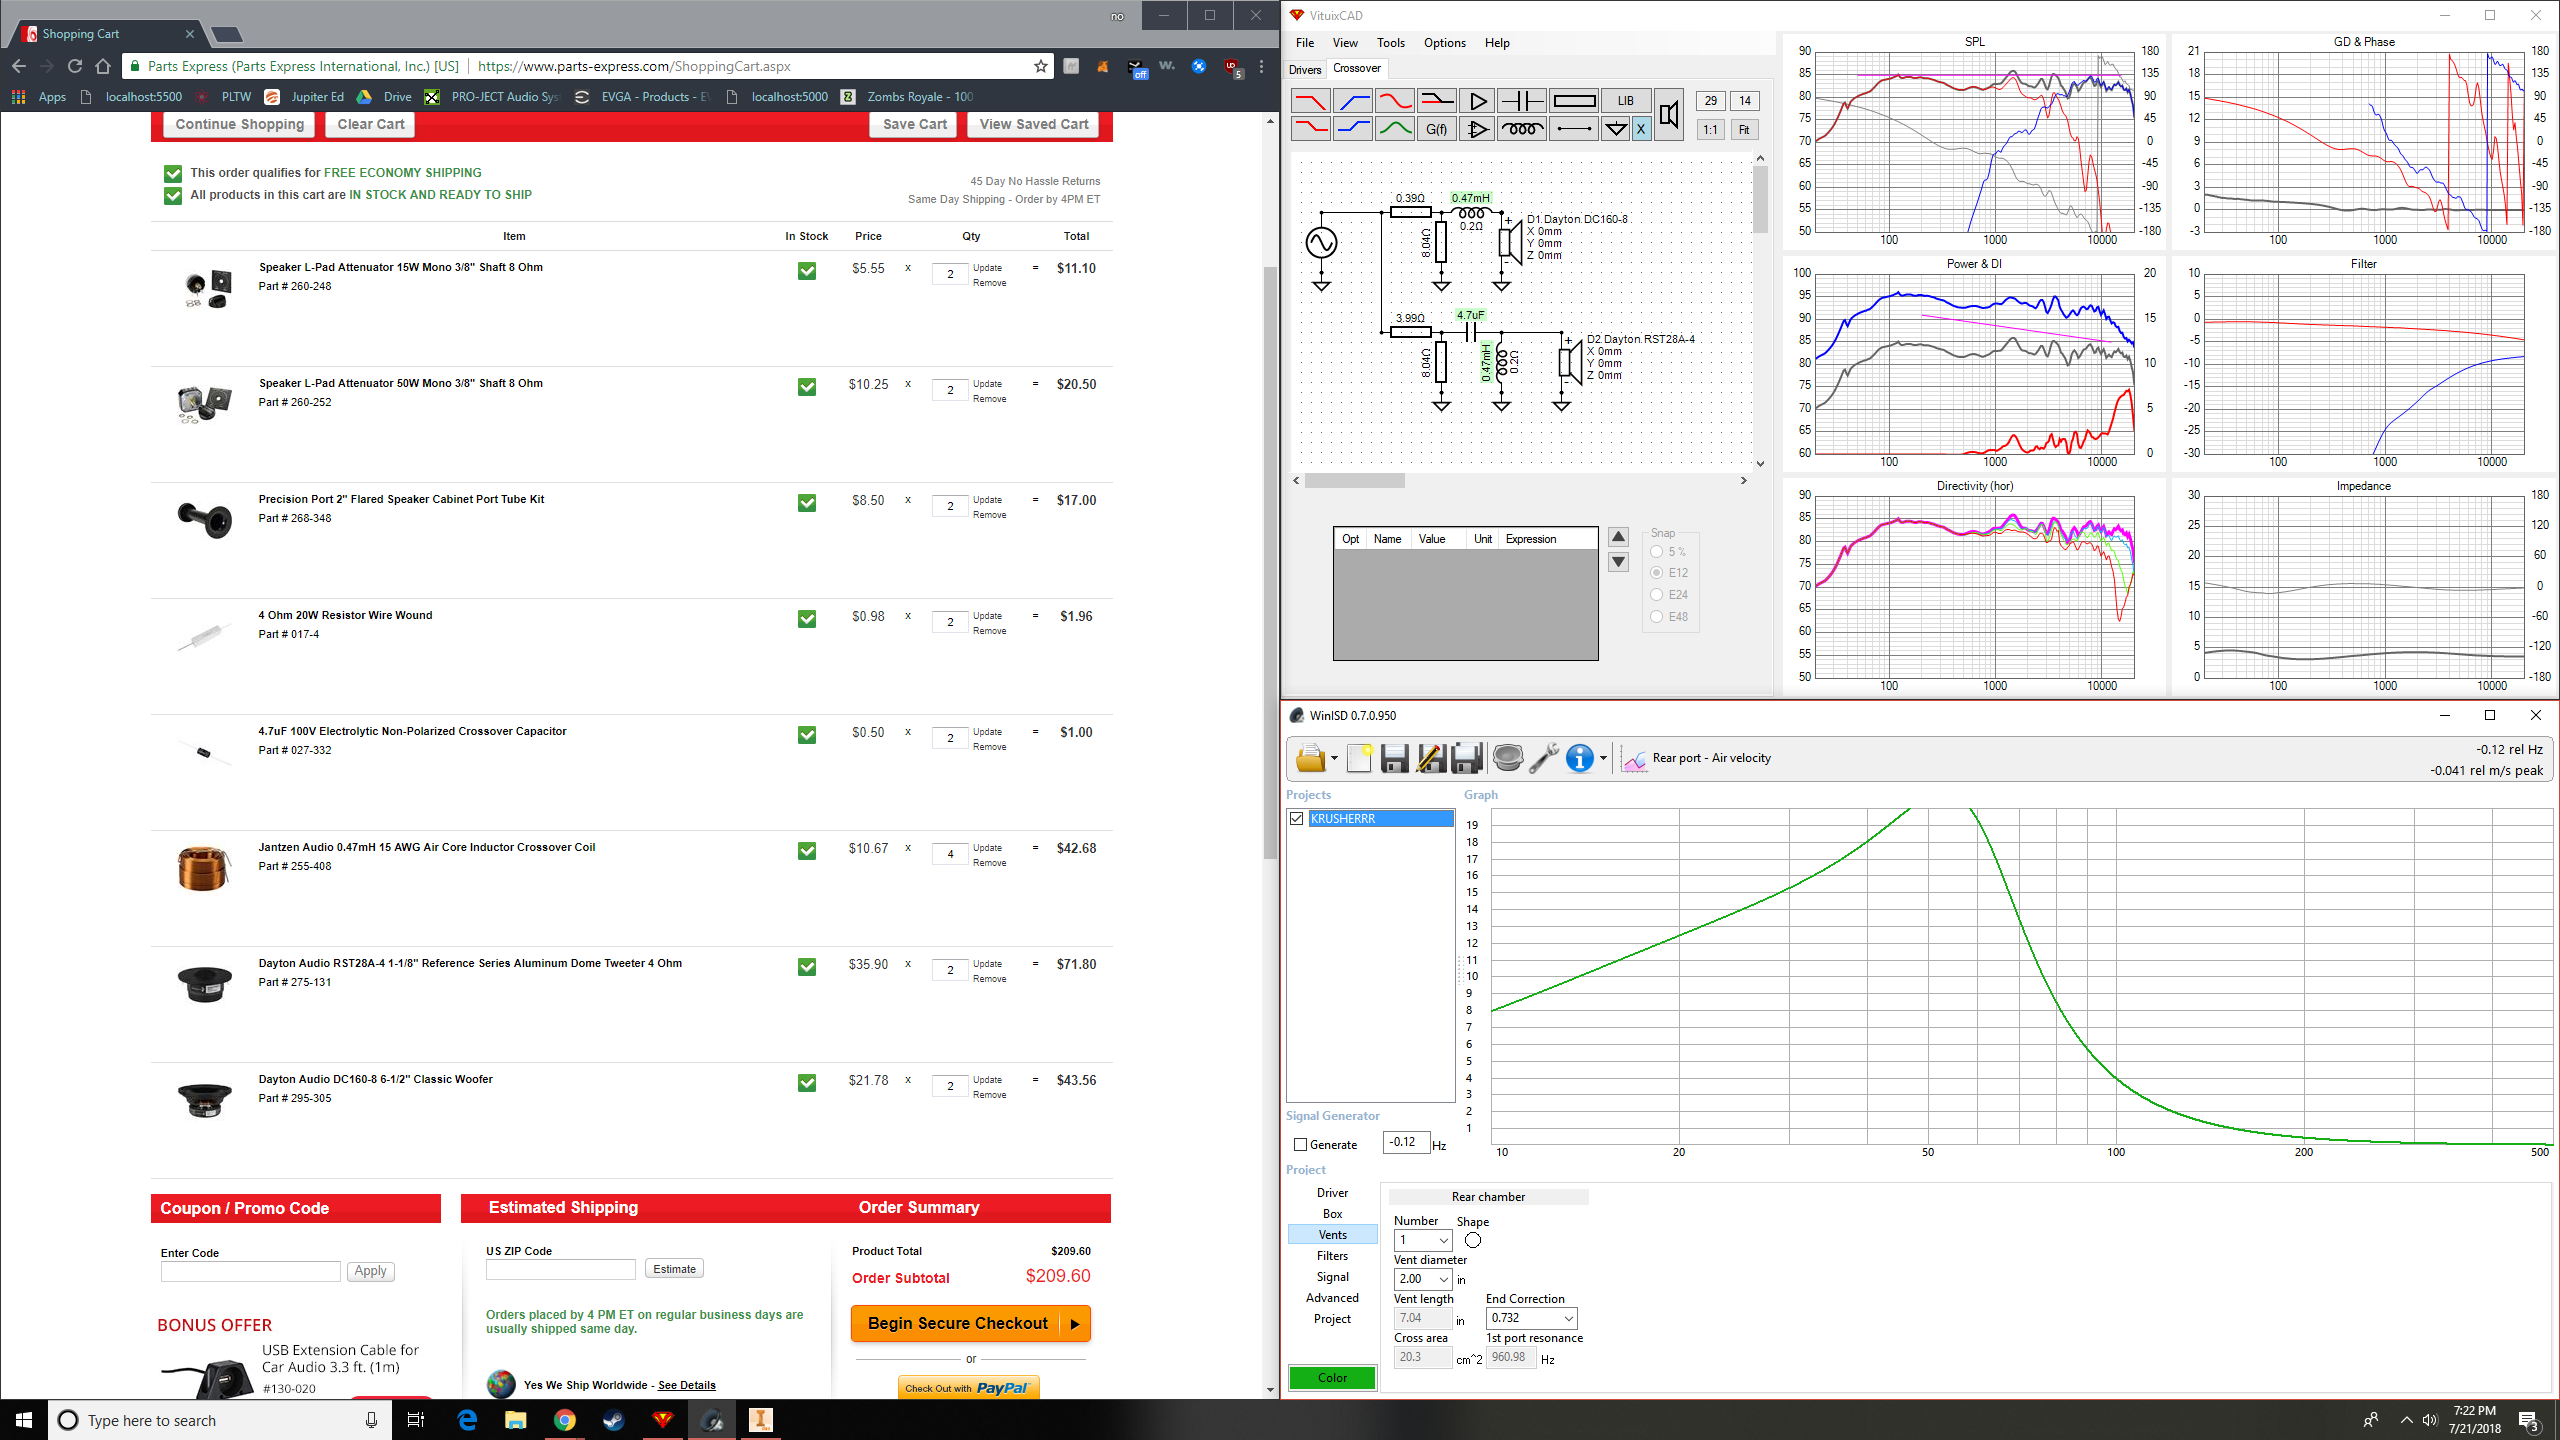Select the Box section in WinISD
This screenshot has height=1440, width=2560.
point(1332,1214)
